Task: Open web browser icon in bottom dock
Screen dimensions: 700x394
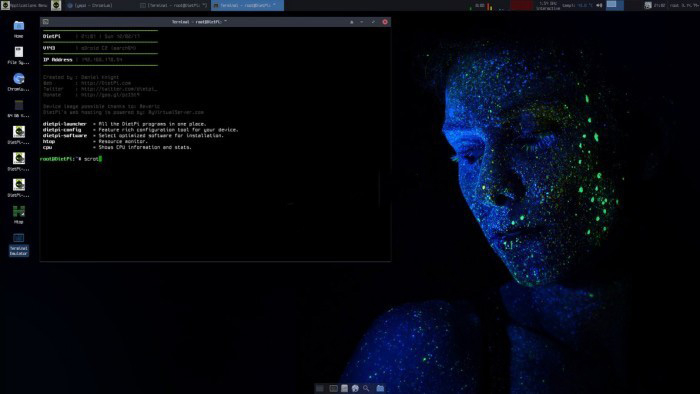Action: coord(355,388)
